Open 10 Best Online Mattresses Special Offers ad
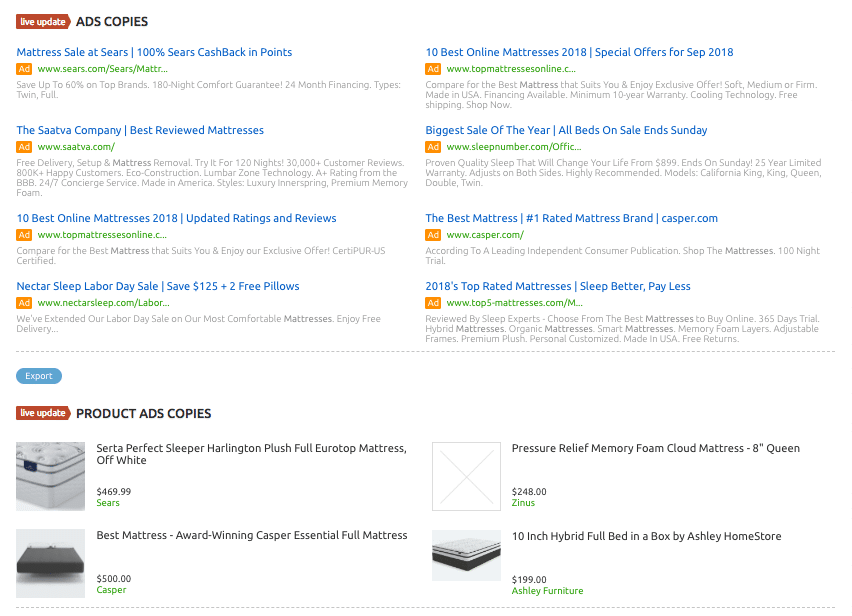 point(579,52)
